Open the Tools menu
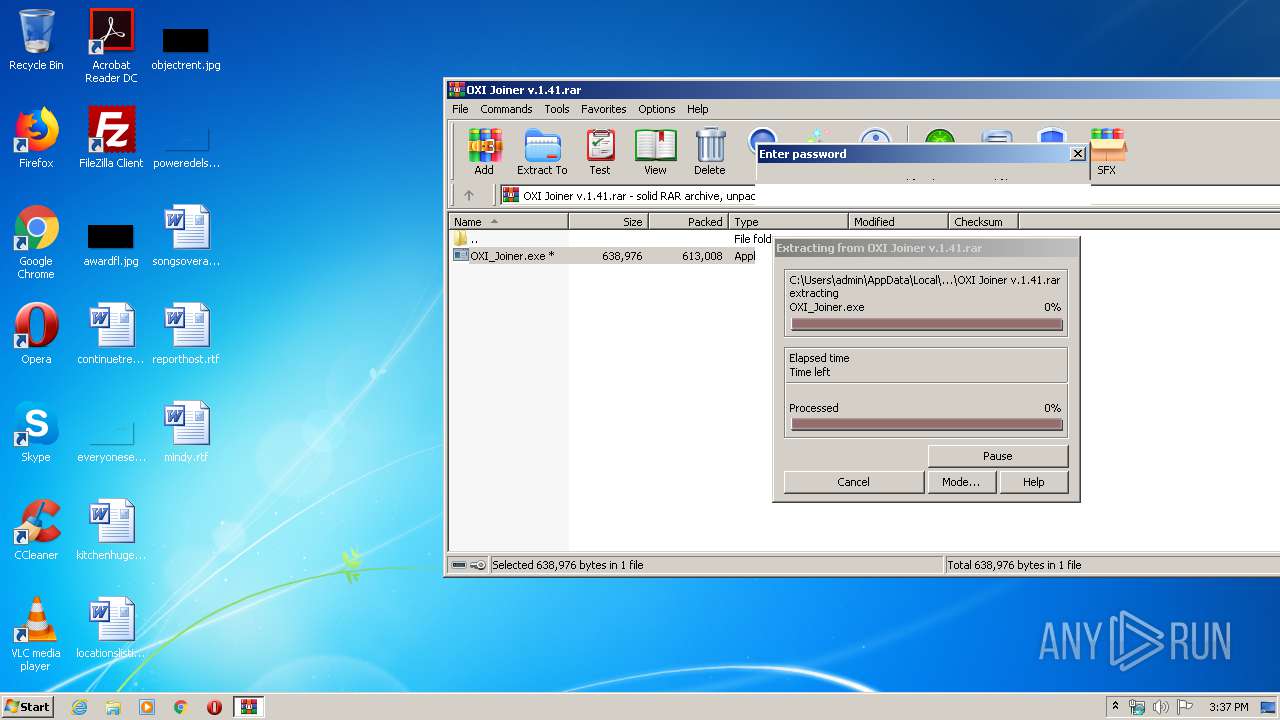The image size is (1280, 720). (x=557, y=109)
